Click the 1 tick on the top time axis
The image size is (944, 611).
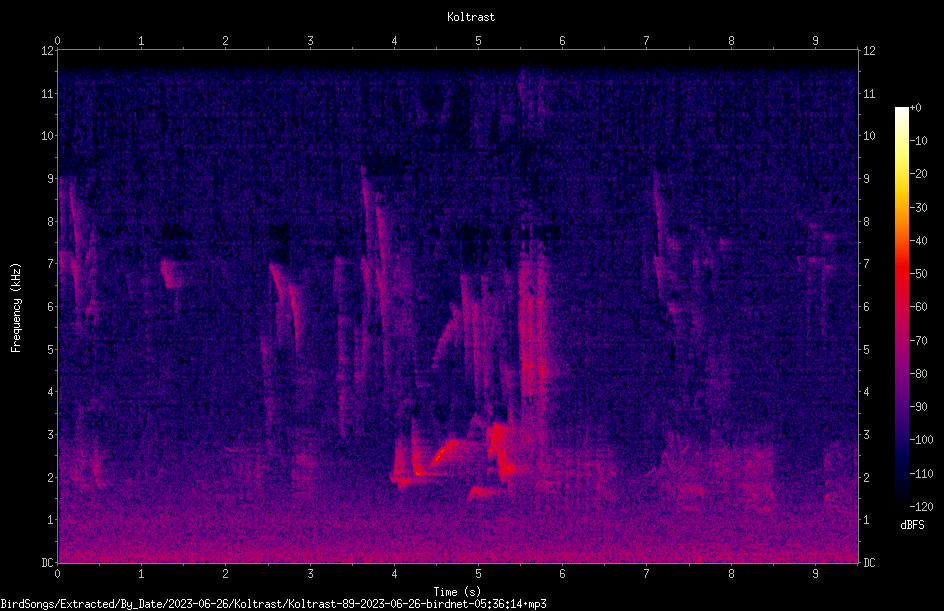(141, 40)
